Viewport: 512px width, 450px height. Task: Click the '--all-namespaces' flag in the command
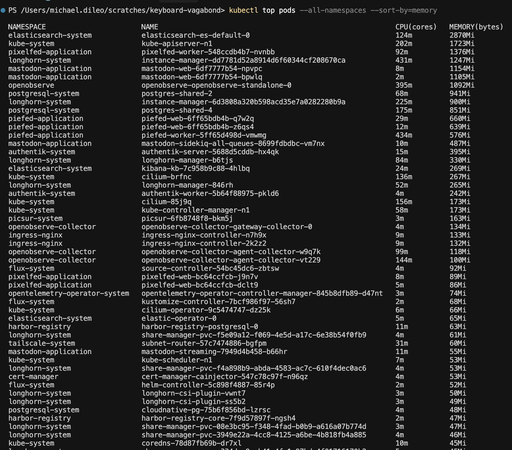(x=333, y=10)
